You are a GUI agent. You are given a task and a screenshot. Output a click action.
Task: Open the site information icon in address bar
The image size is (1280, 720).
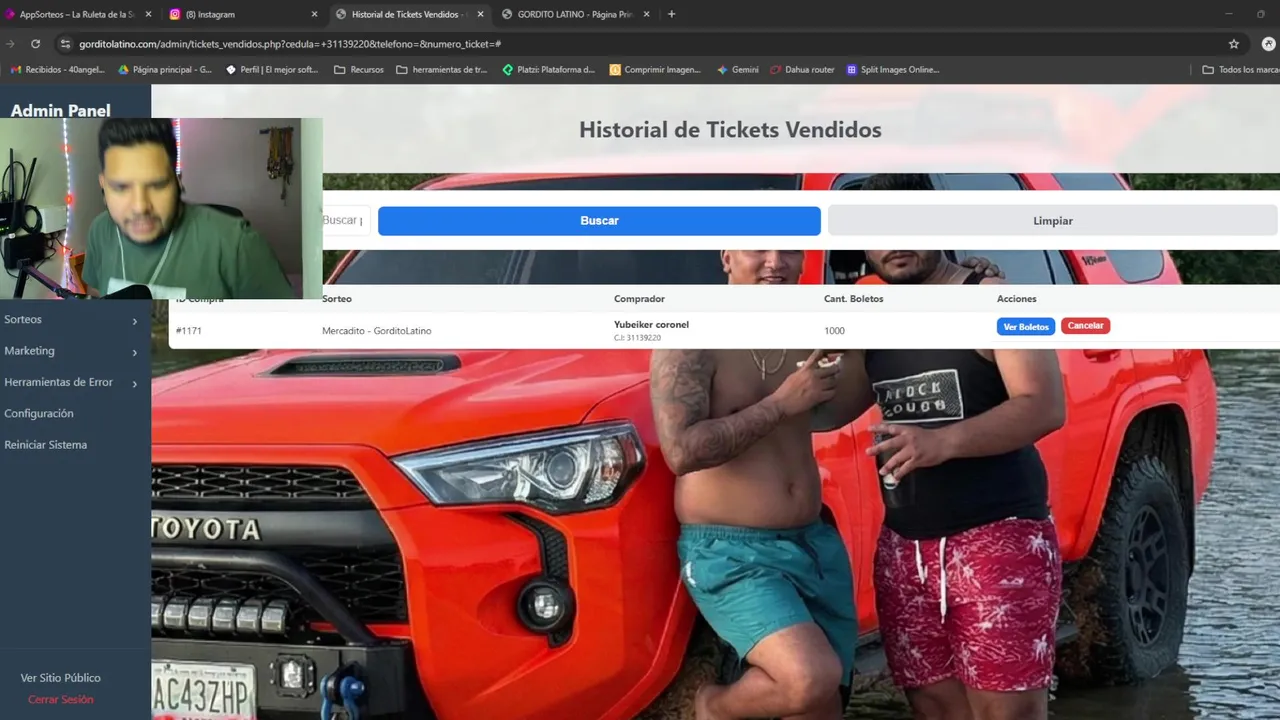(66, 44)
